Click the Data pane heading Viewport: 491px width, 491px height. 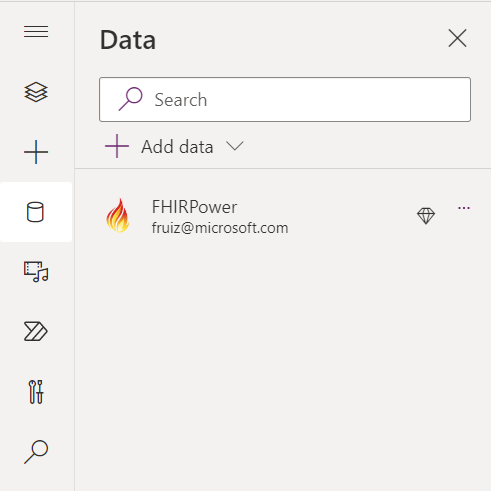(128, 40)
